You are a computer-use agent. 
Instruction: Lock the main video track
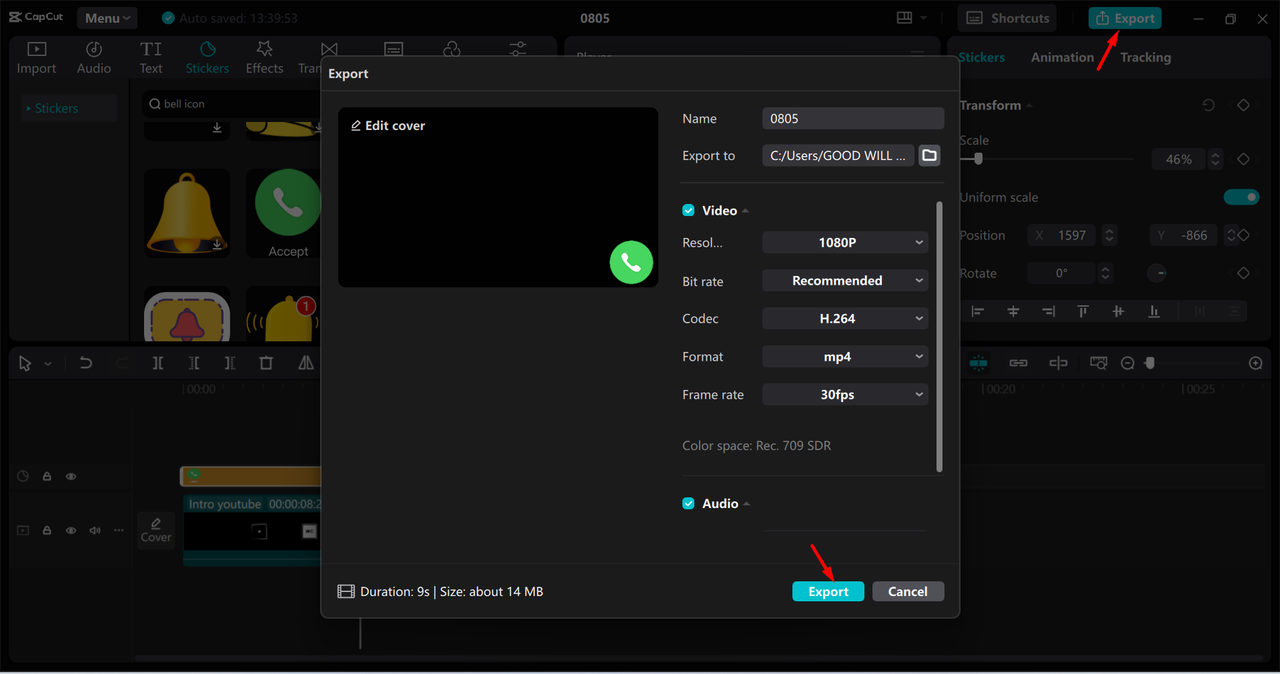click(x=47, y=531)
